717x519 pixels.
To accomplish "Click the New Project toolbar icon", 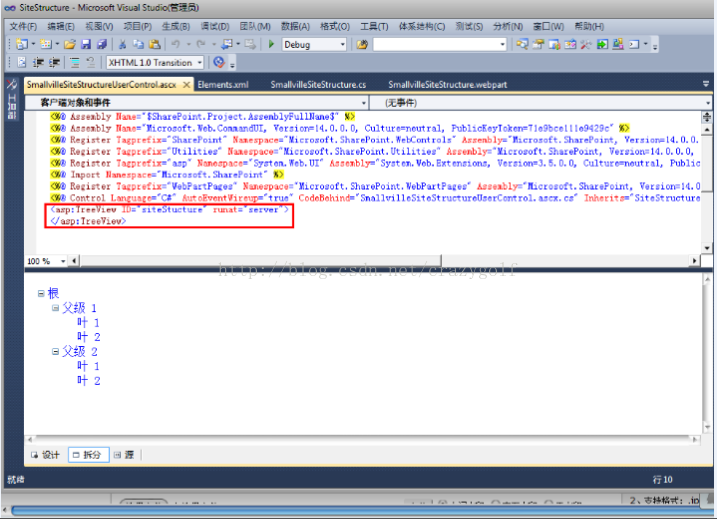I will point(21,44).
